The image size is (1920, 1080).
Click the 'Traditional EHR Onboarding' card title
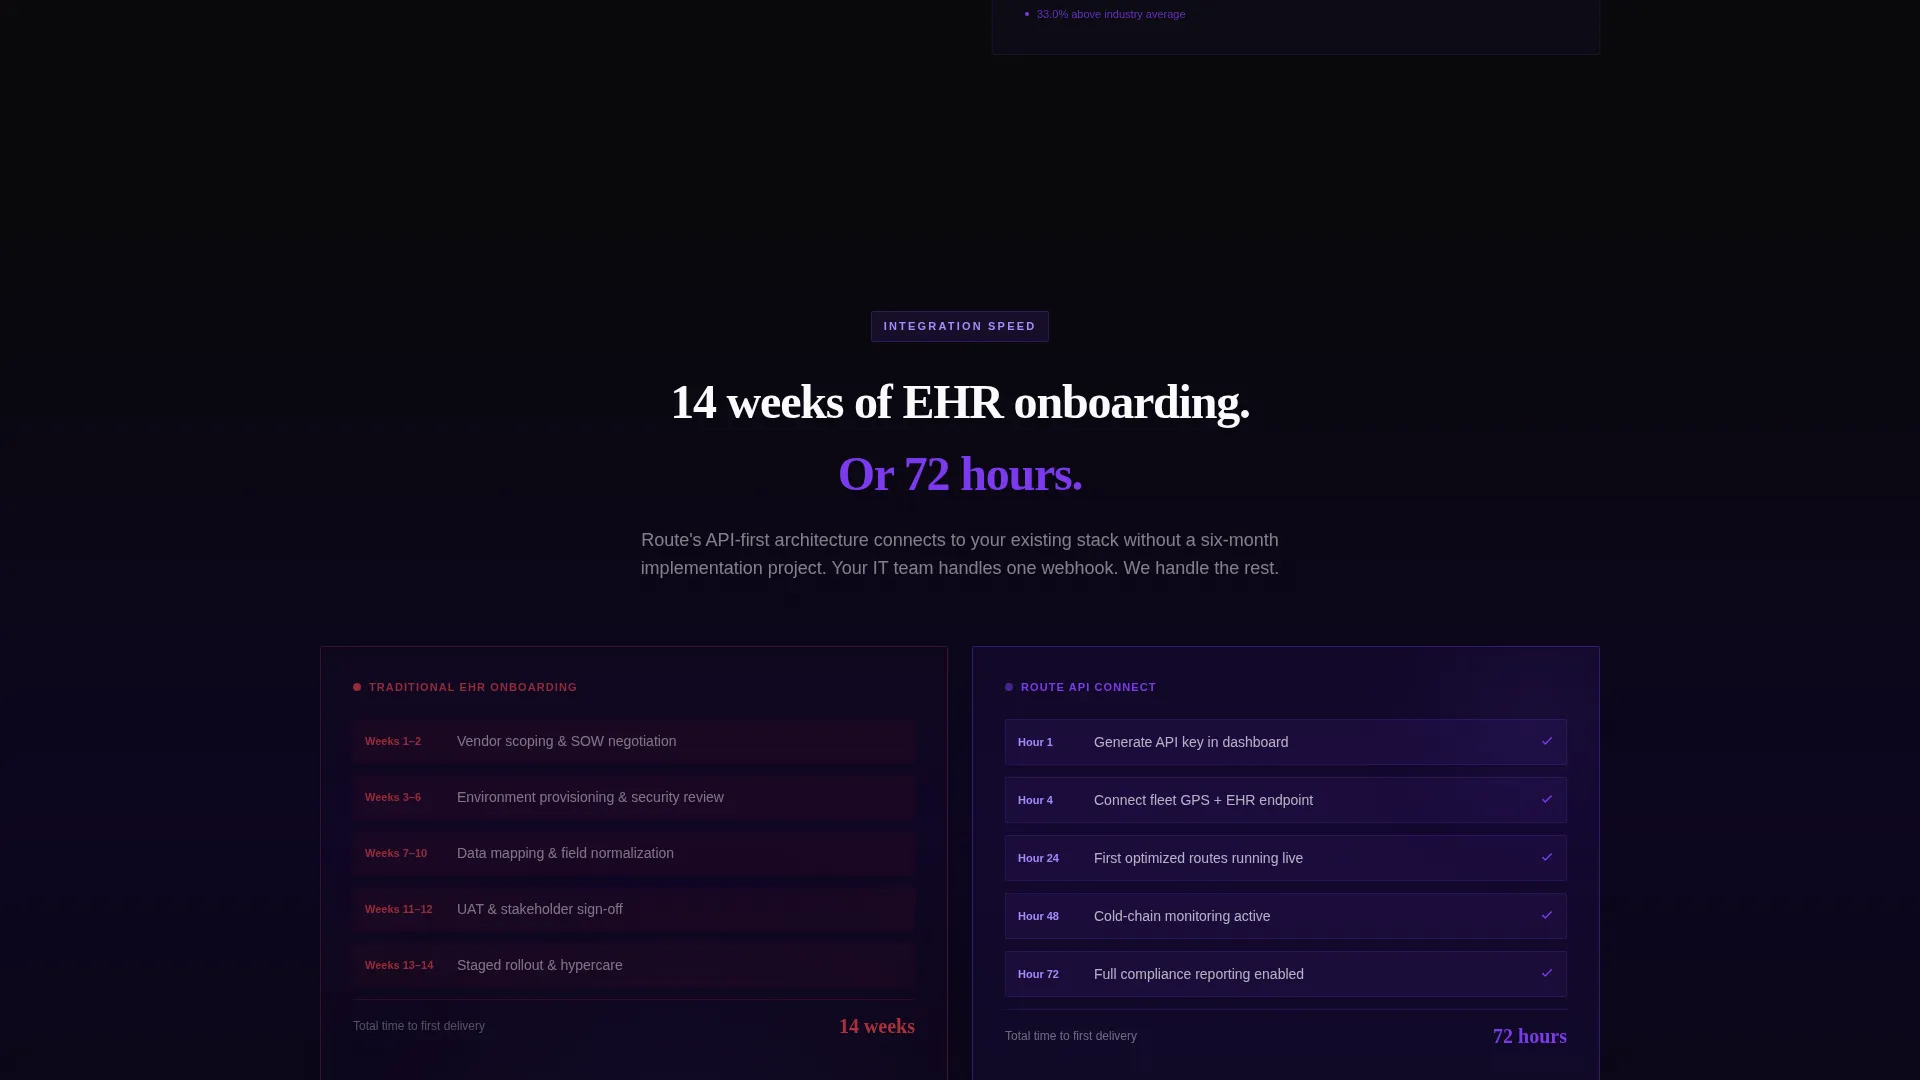point(473,687)
